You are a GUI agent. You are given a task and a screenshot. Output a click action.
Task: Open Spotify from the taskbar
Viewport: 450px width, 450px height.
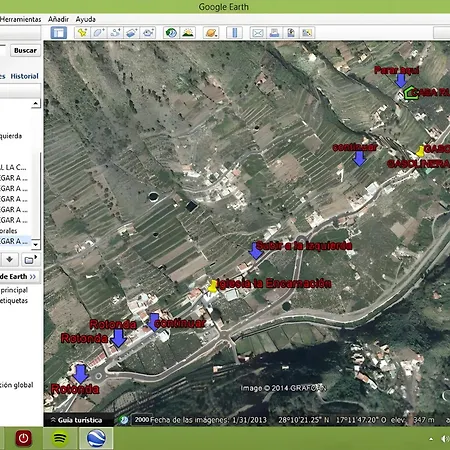60,438
